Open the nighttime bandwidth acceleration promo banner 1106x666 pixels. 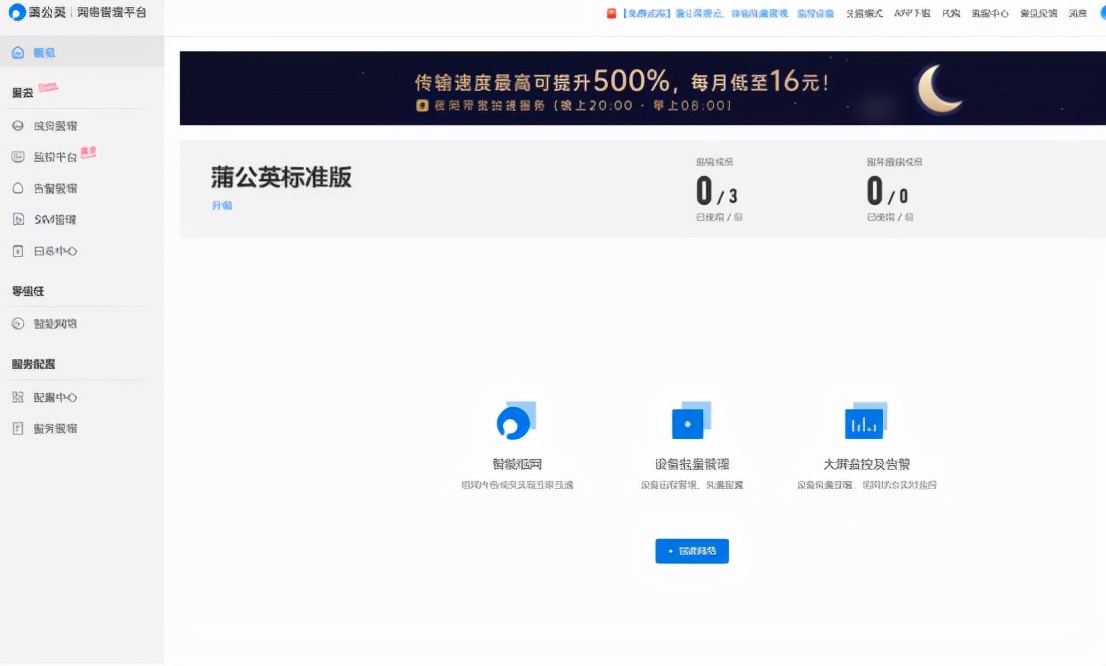click(641, 88)
